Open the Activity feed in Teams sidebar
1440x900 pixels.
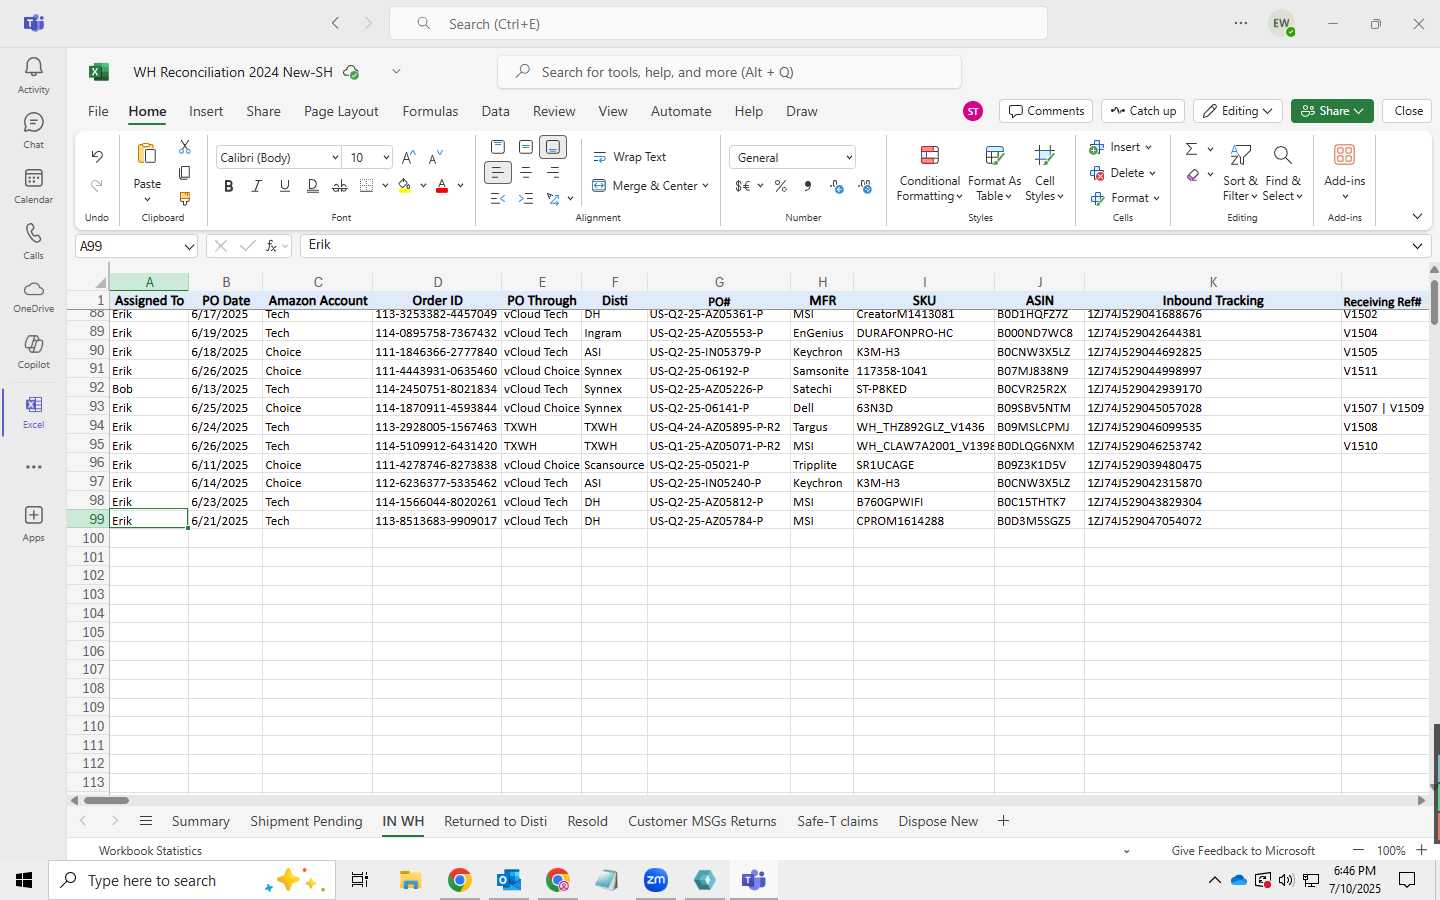[33, 75]
